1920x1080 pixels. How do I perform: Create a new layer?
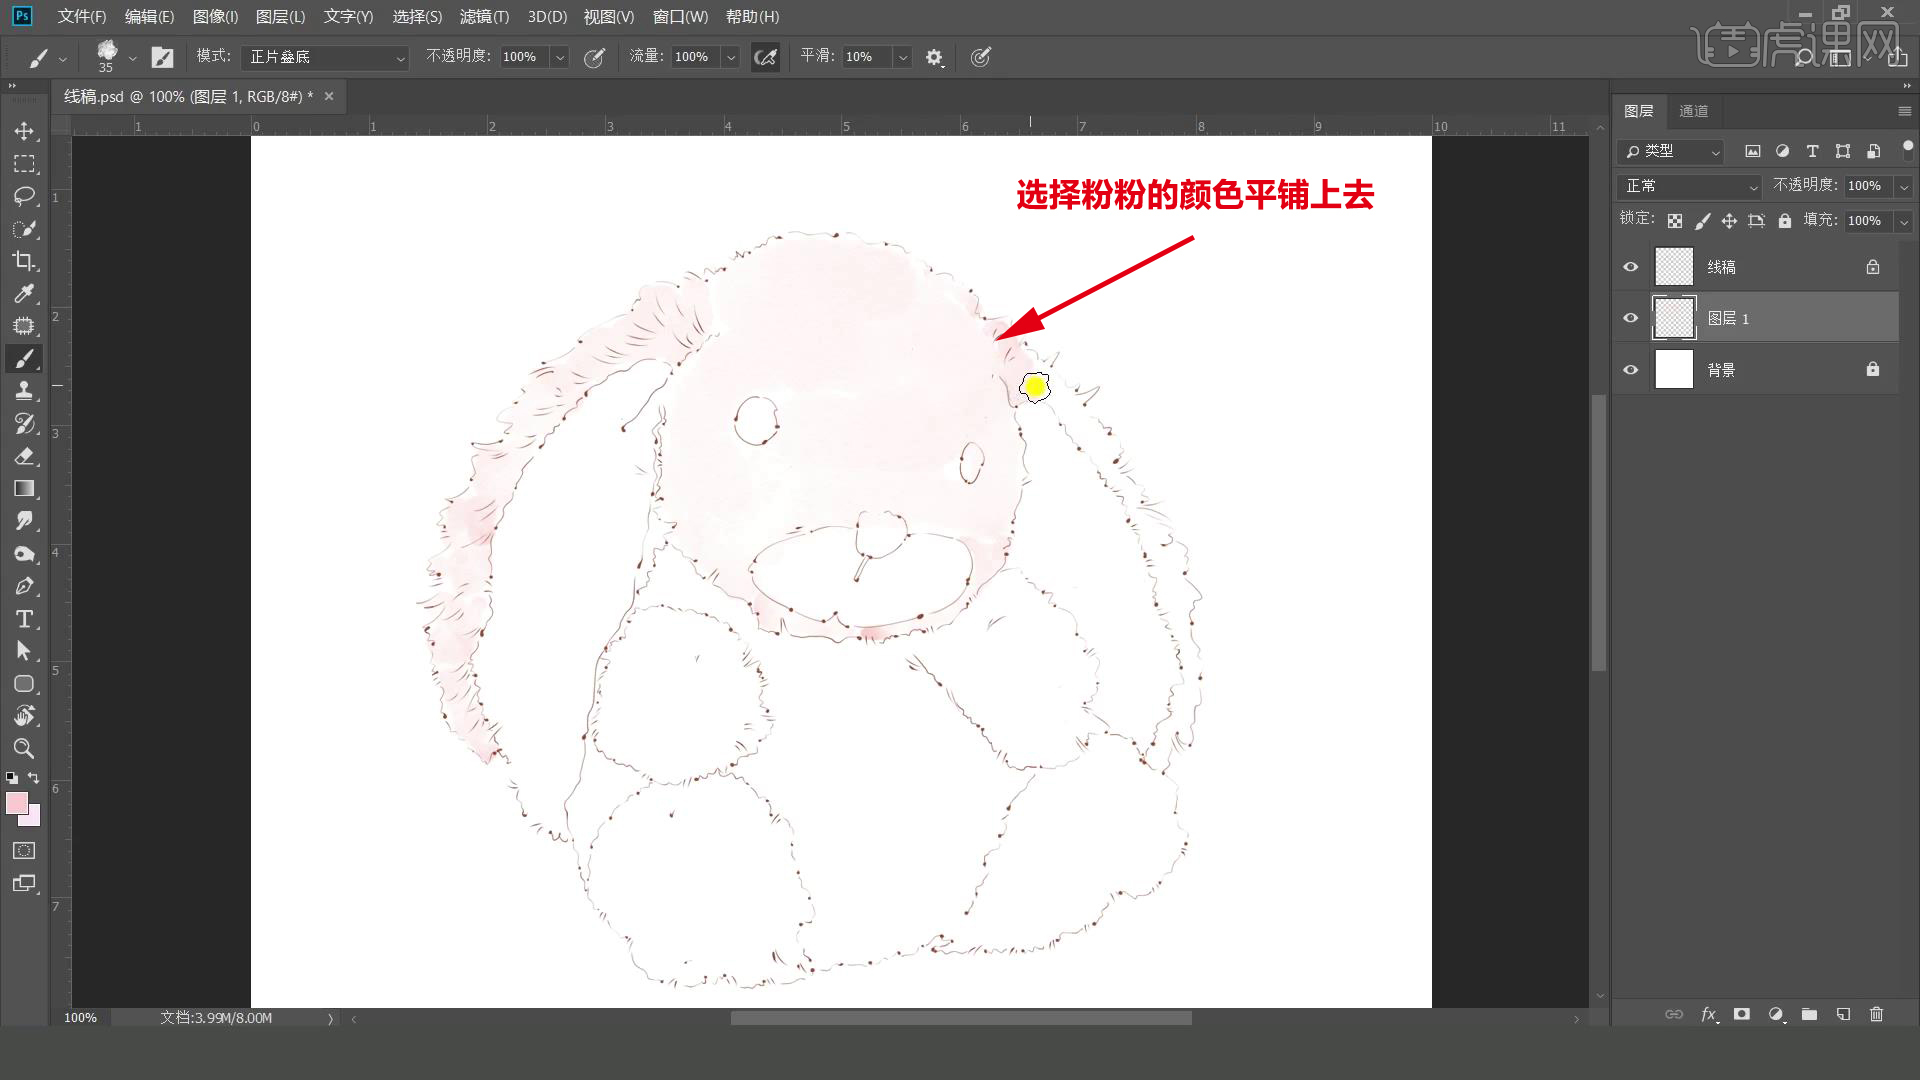click(x=1843, y=1014)
